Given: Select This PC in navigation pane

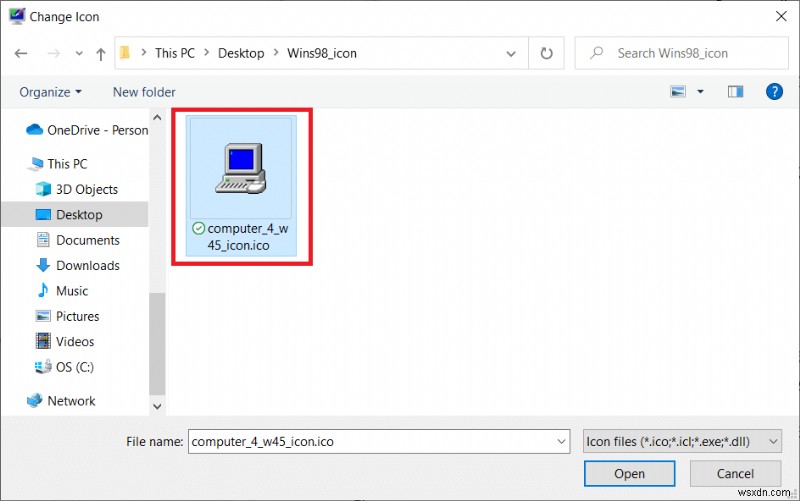Looking at the screenshot, I should (x=67, y=164).
